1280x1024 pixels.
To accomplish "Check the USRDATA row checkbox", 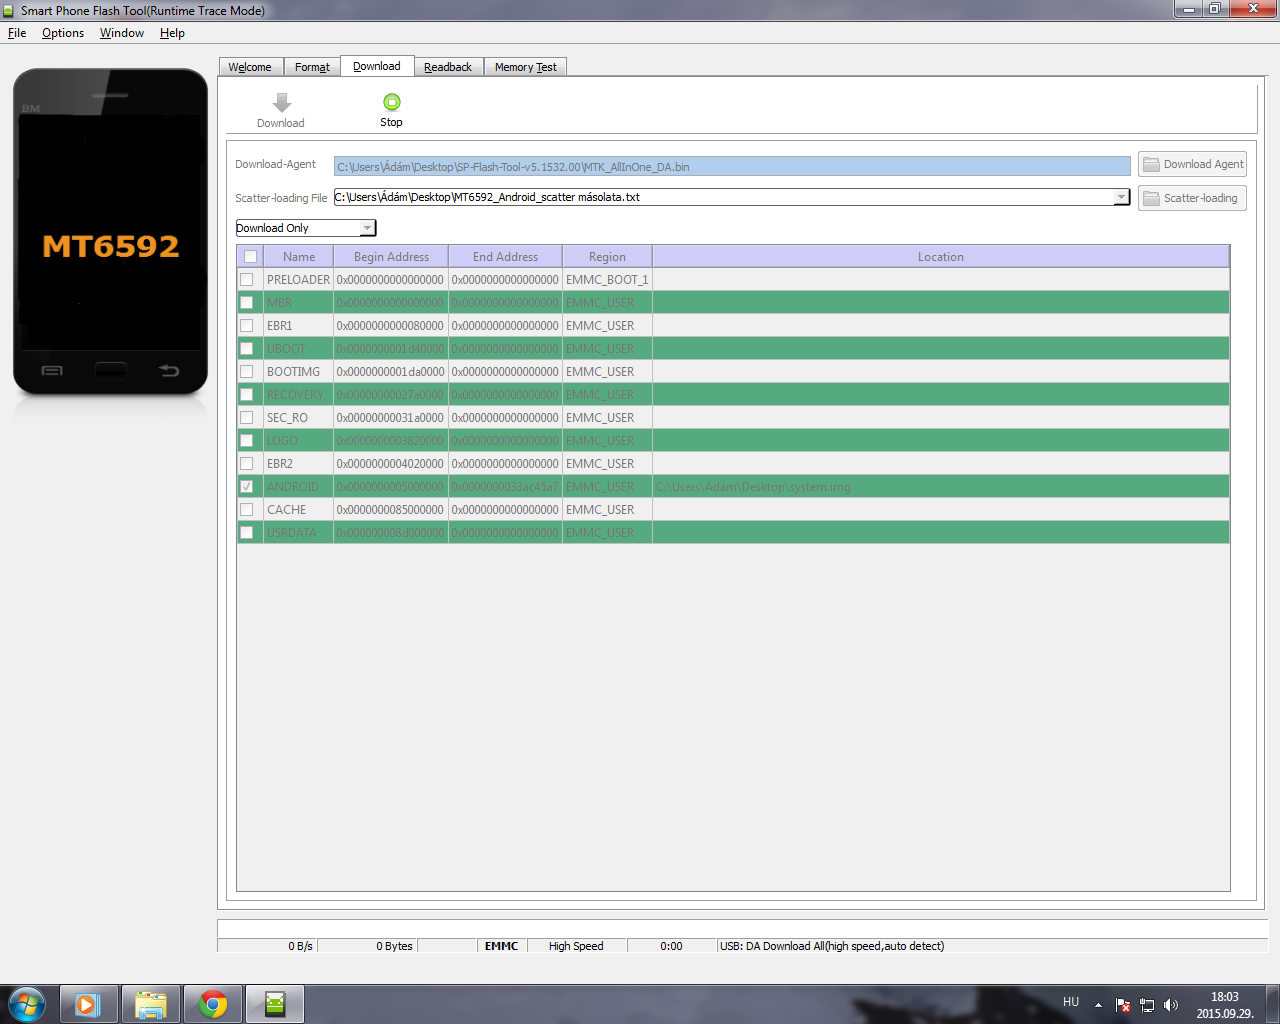I will [x=247, y=533].
